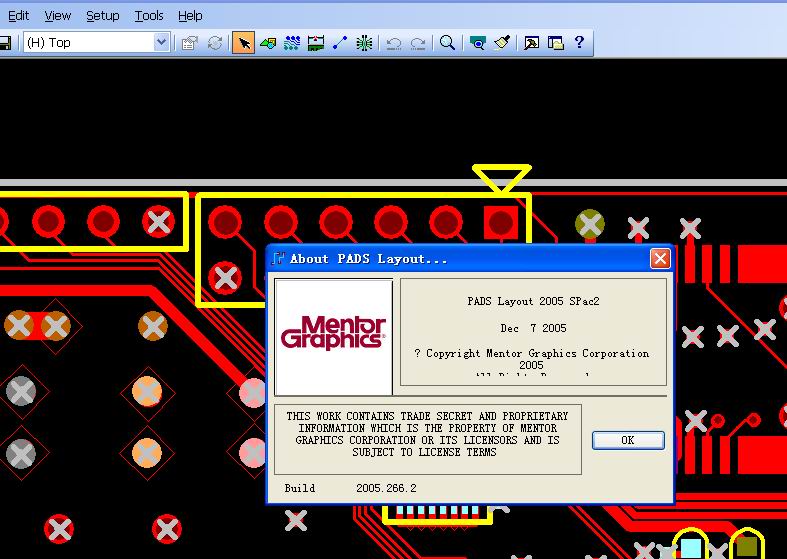Open the View menu
The image size is (787, 559).
(x=58, y=16)
